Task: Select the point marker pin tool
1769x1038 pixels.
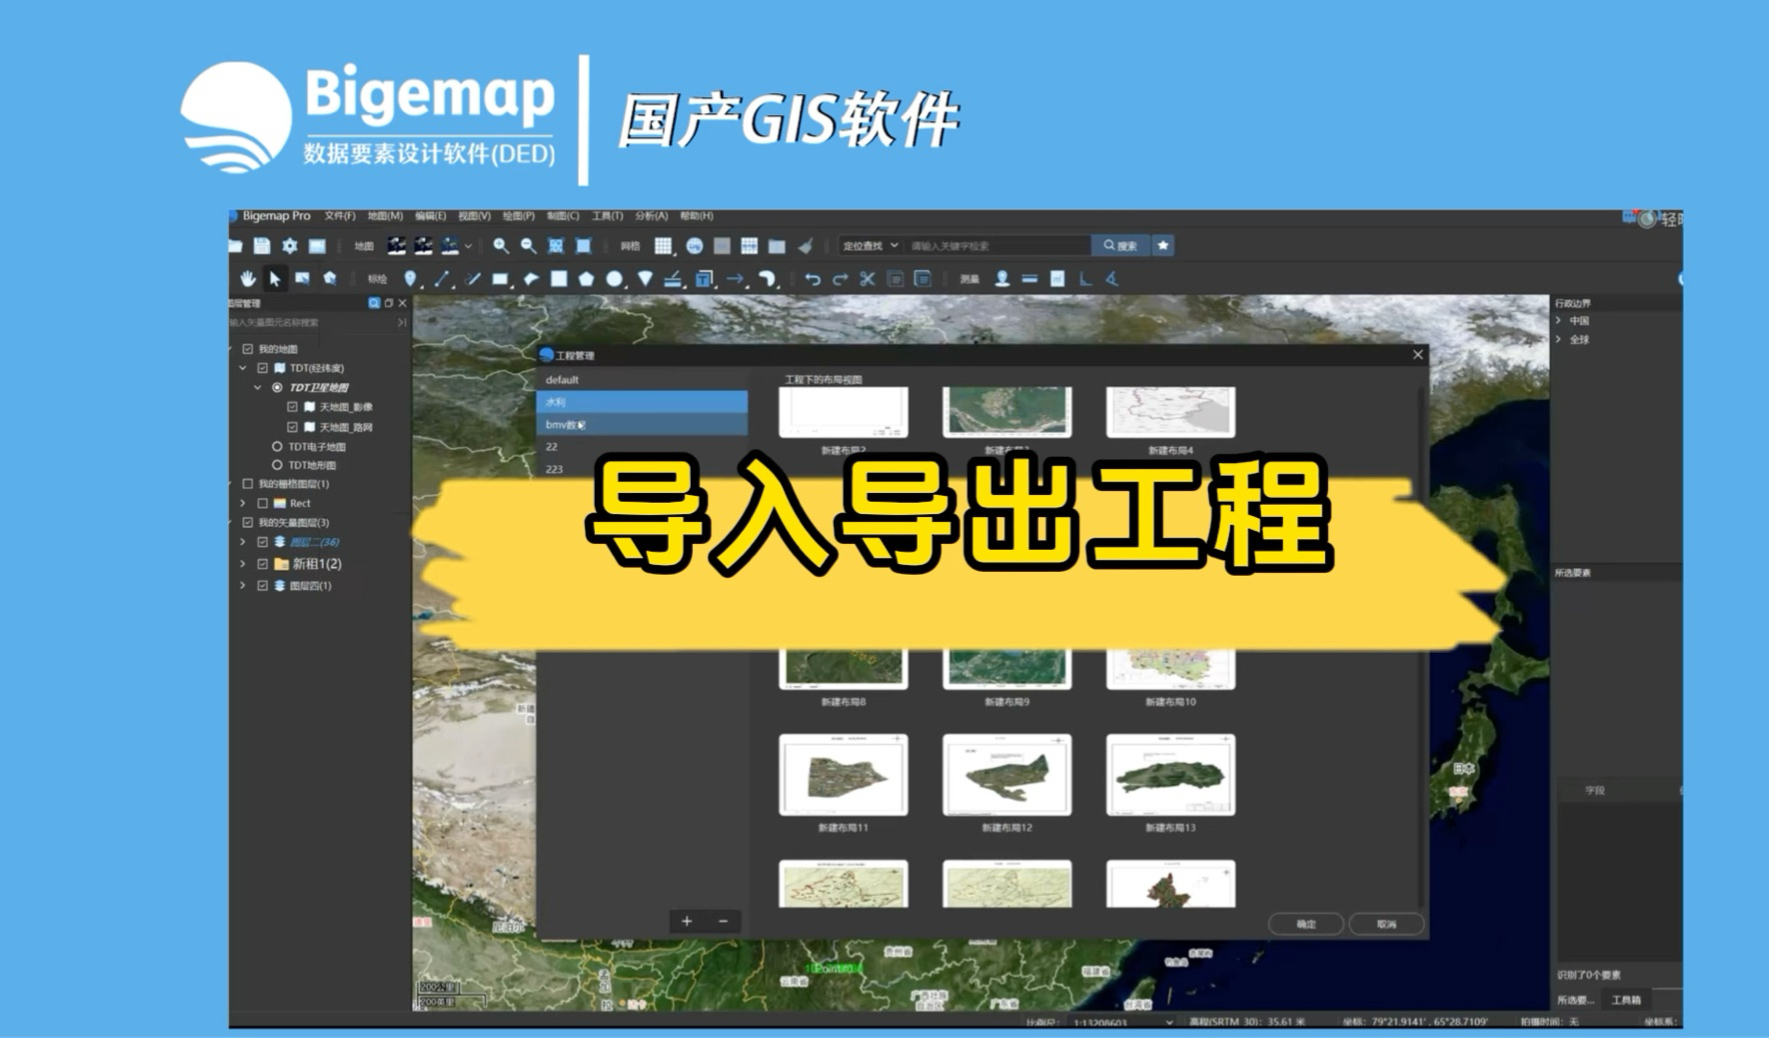Action: tap(410, 279)
